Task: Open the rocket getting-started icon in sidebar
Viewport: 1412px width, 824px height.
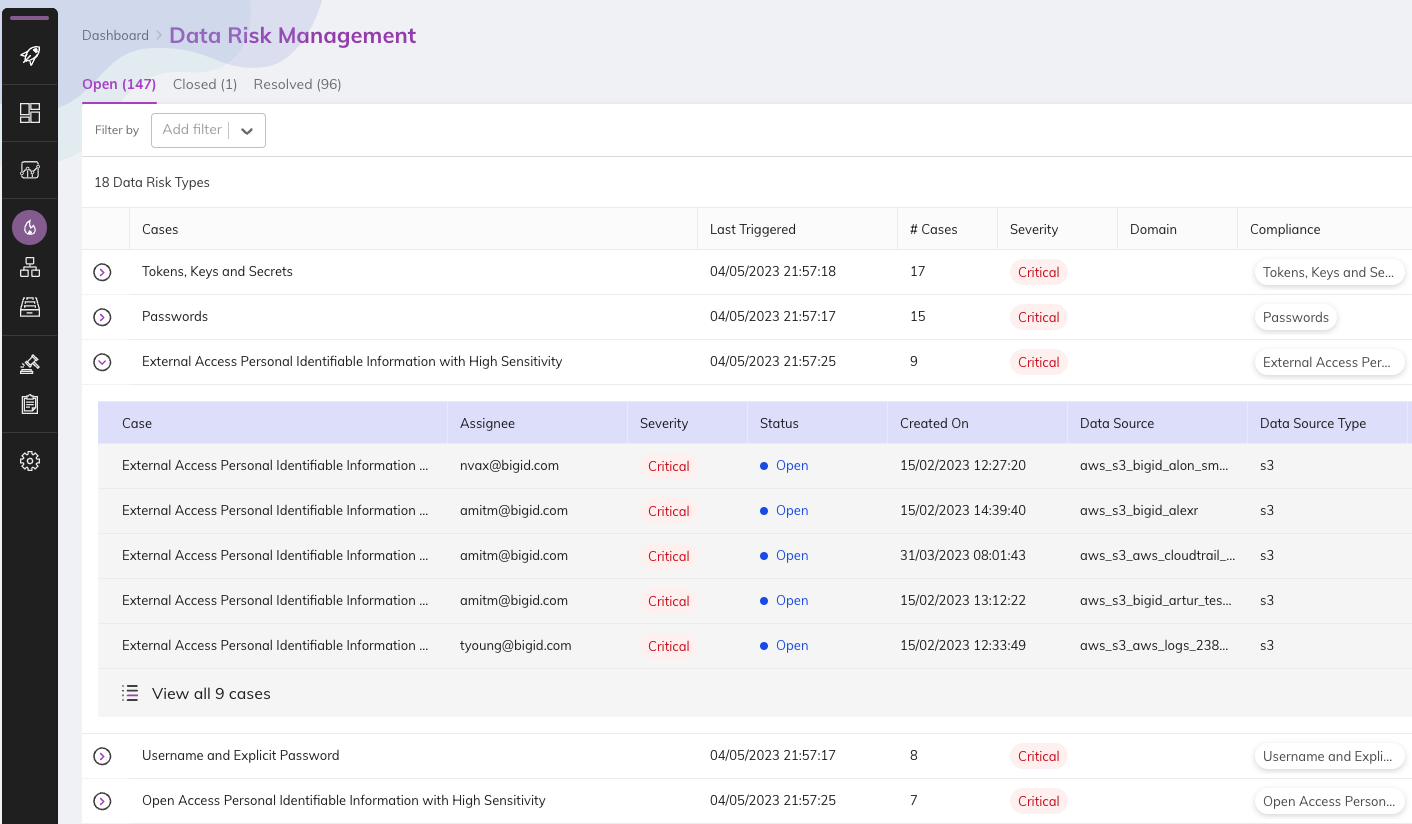Action: 30,55
